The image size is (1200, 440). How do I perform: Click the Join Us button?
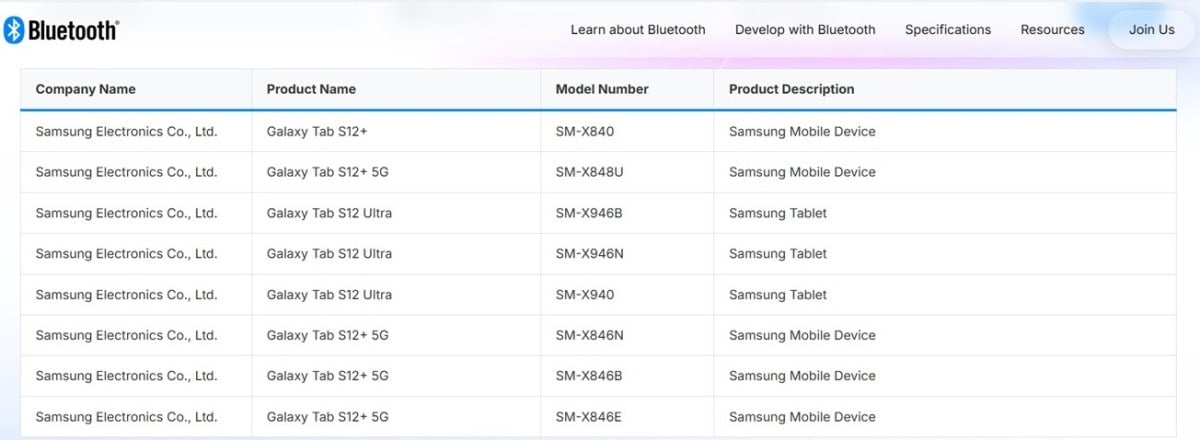click(x=1152, y=30)
